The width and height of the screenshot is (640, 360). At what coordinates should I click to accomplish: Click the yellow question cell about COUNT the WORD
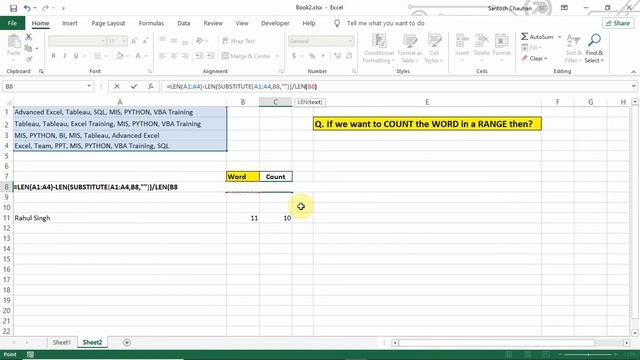tap(427, 124)
